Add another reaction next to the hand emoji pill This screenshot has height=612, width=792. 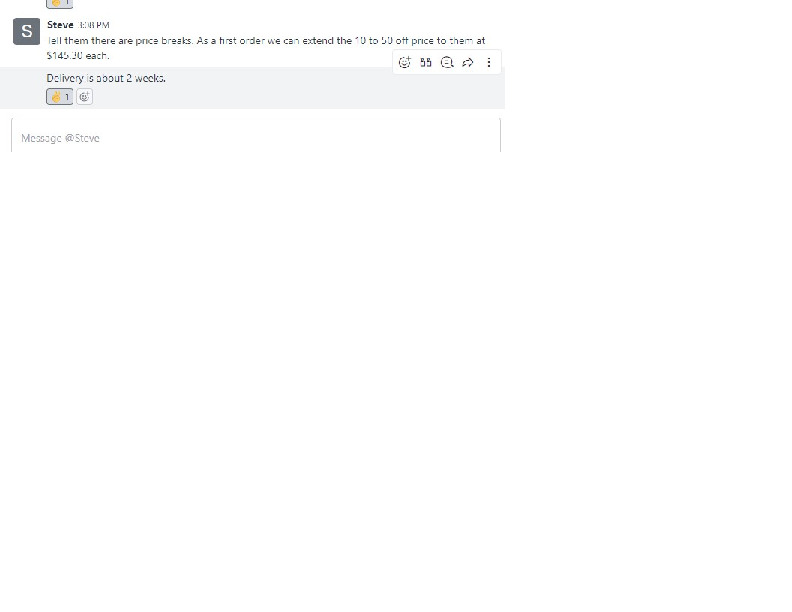(84, 97)
